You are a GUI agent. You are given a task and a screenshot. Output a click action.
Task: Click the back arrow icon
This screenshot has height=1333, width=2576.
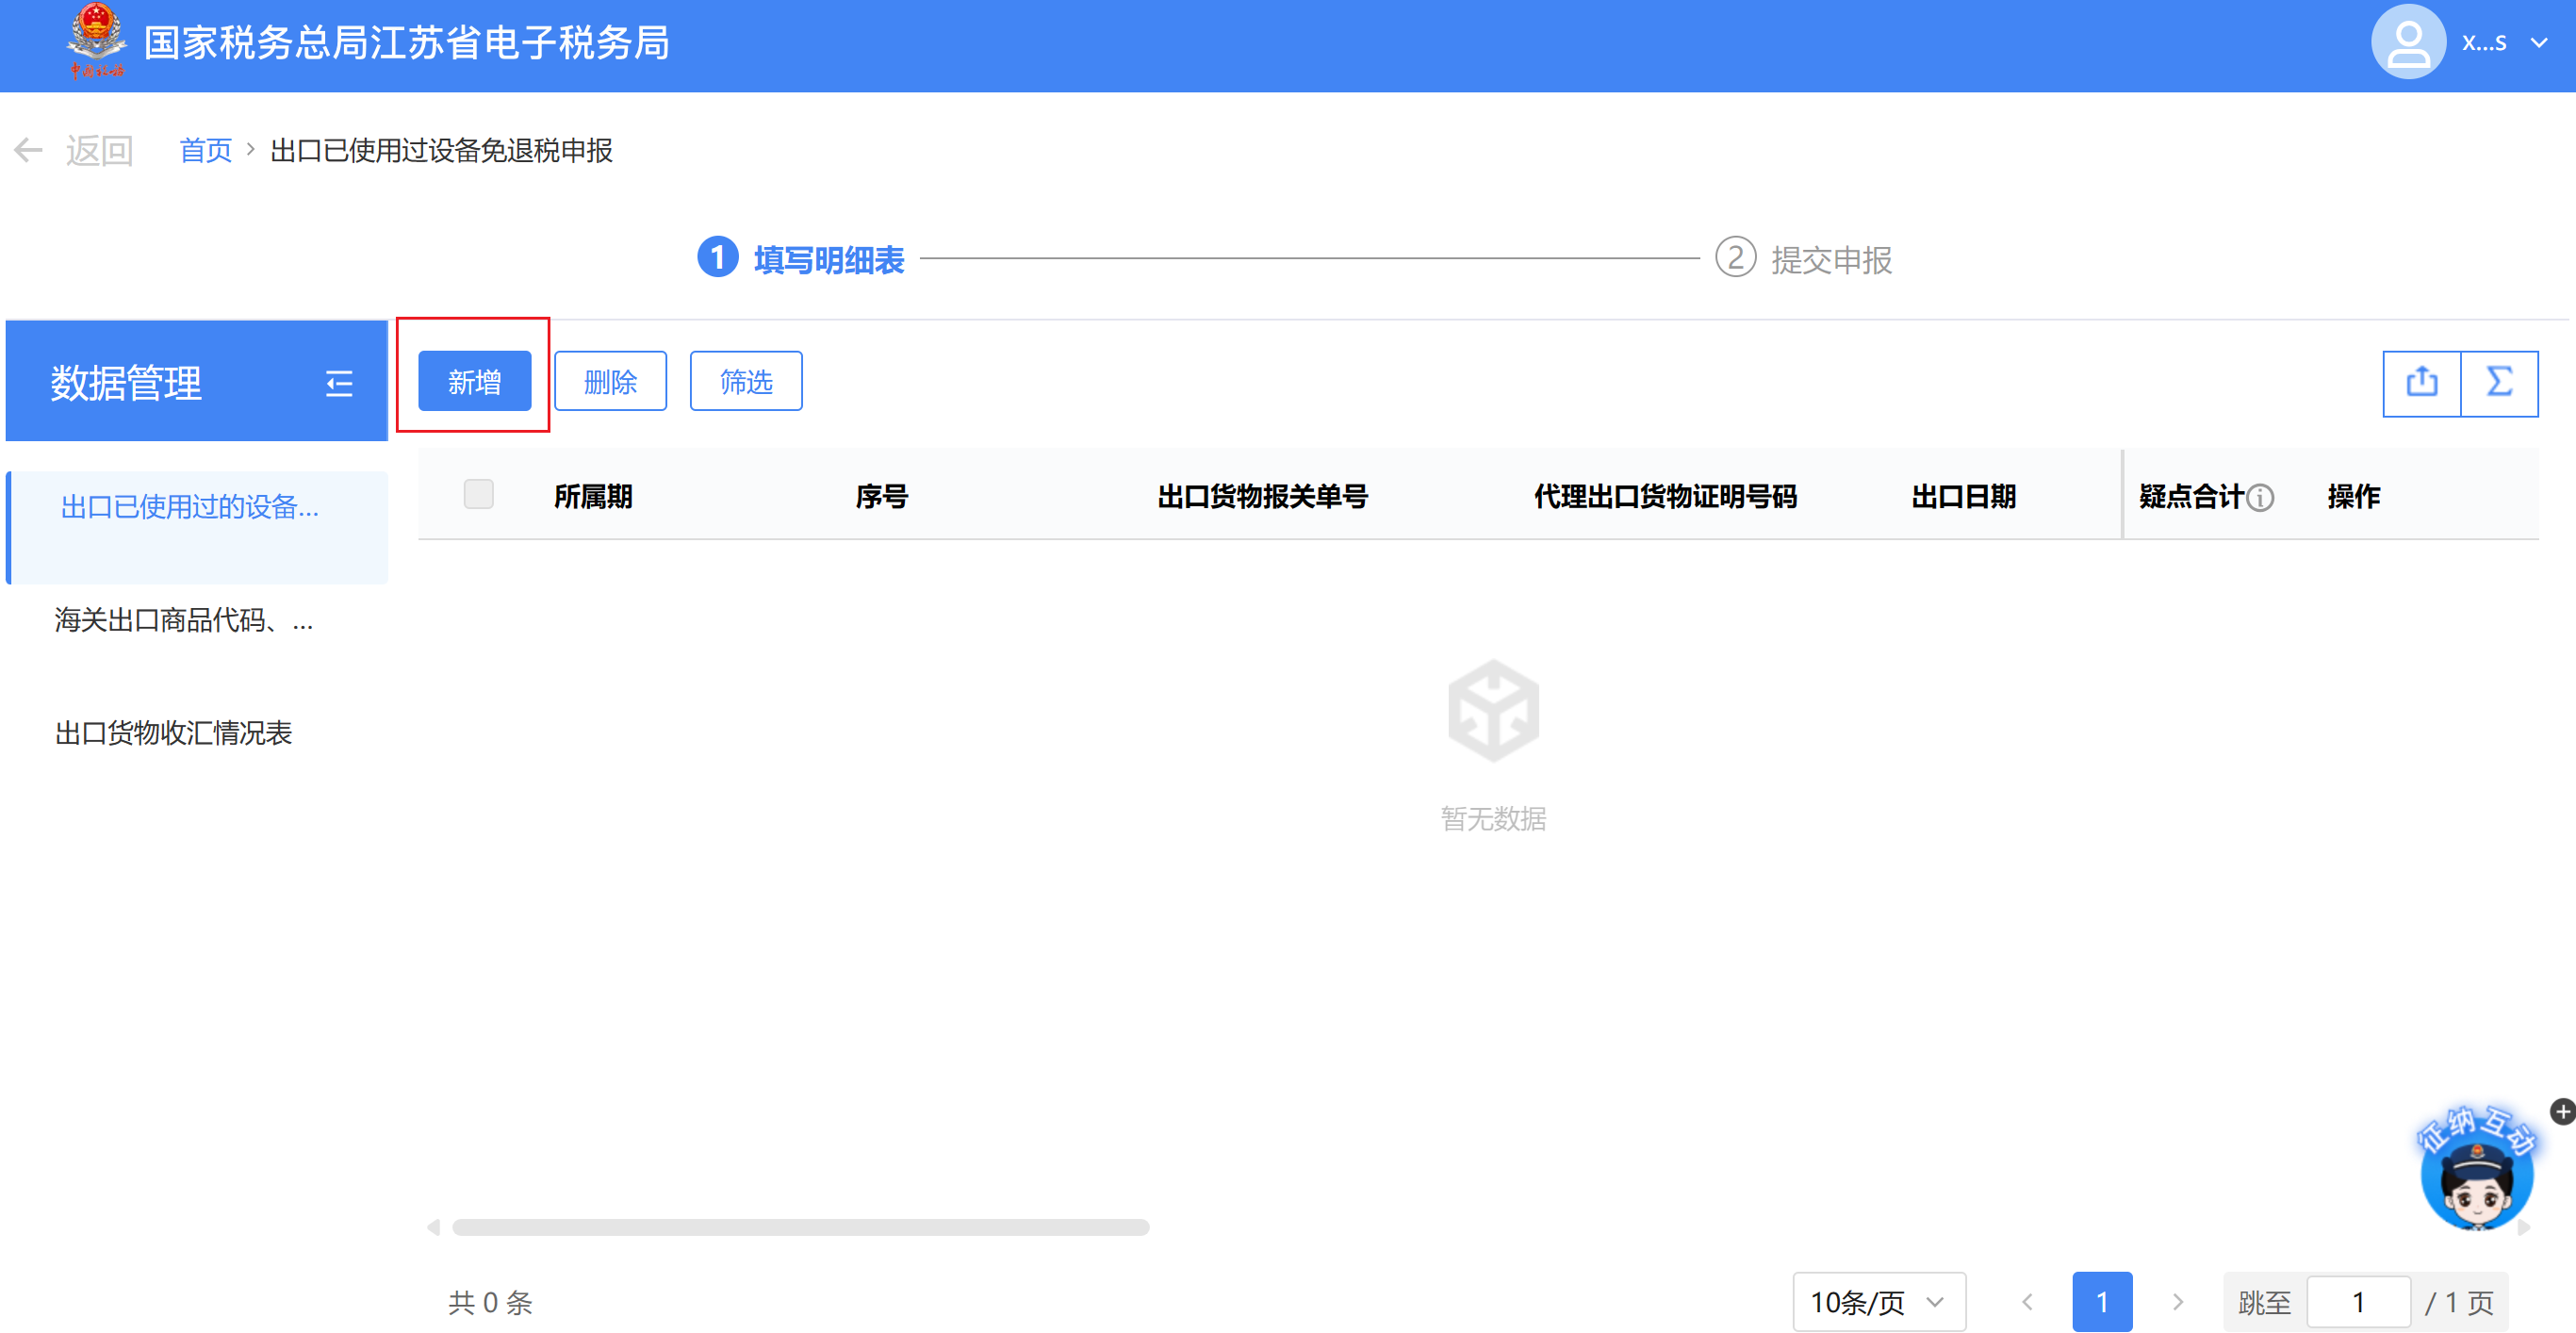28,151
